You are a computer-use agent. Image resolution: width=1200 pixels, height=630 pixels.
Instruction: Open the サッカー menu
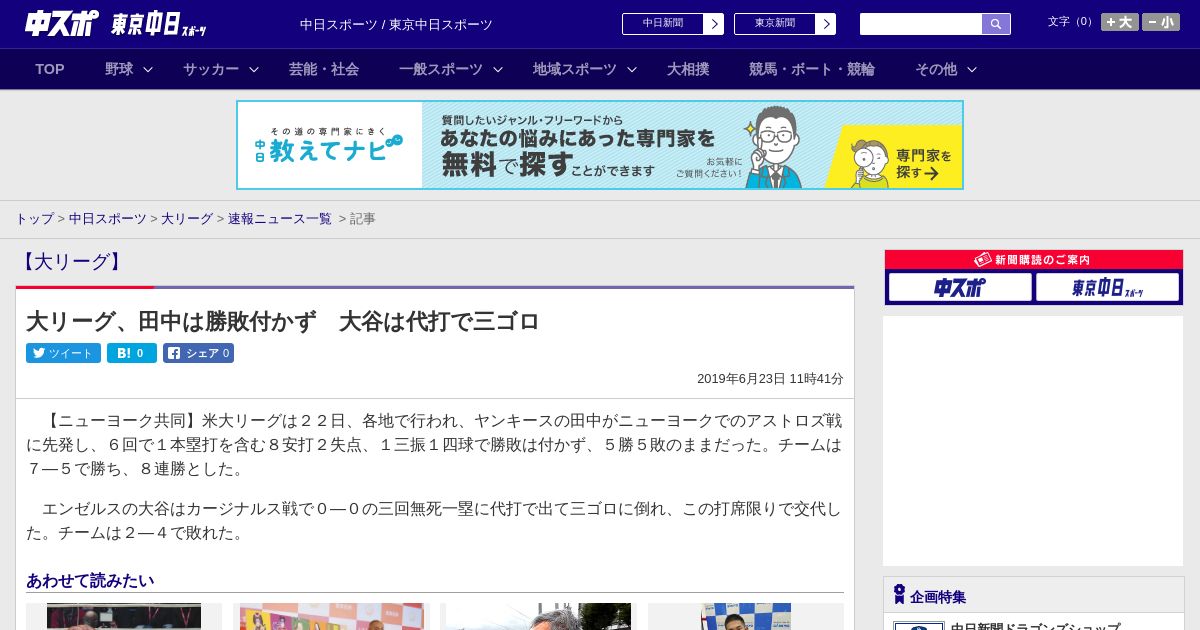[x=211, y=69]
